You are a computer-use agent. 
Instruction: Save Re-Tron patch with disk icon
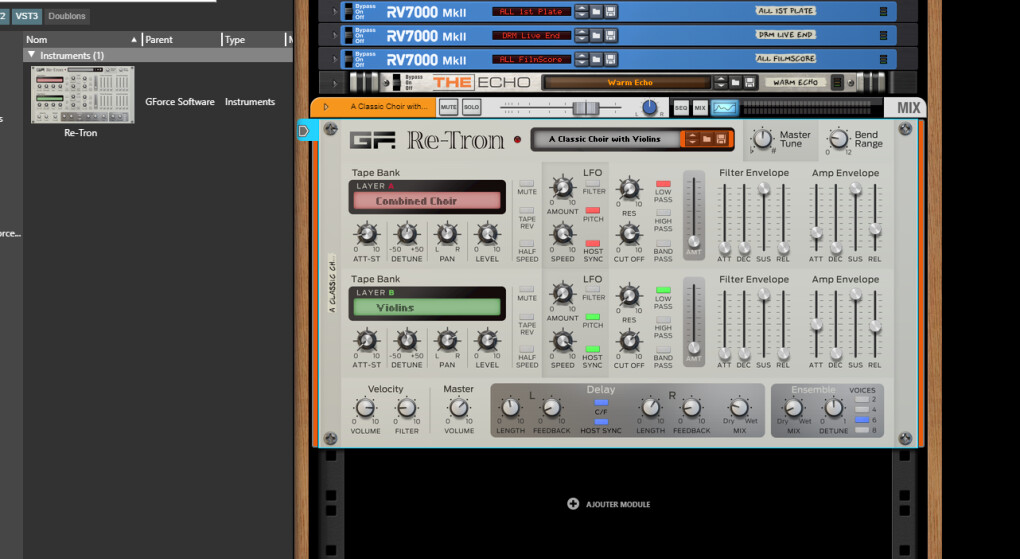pyautogui.click(x=721, y=139)
